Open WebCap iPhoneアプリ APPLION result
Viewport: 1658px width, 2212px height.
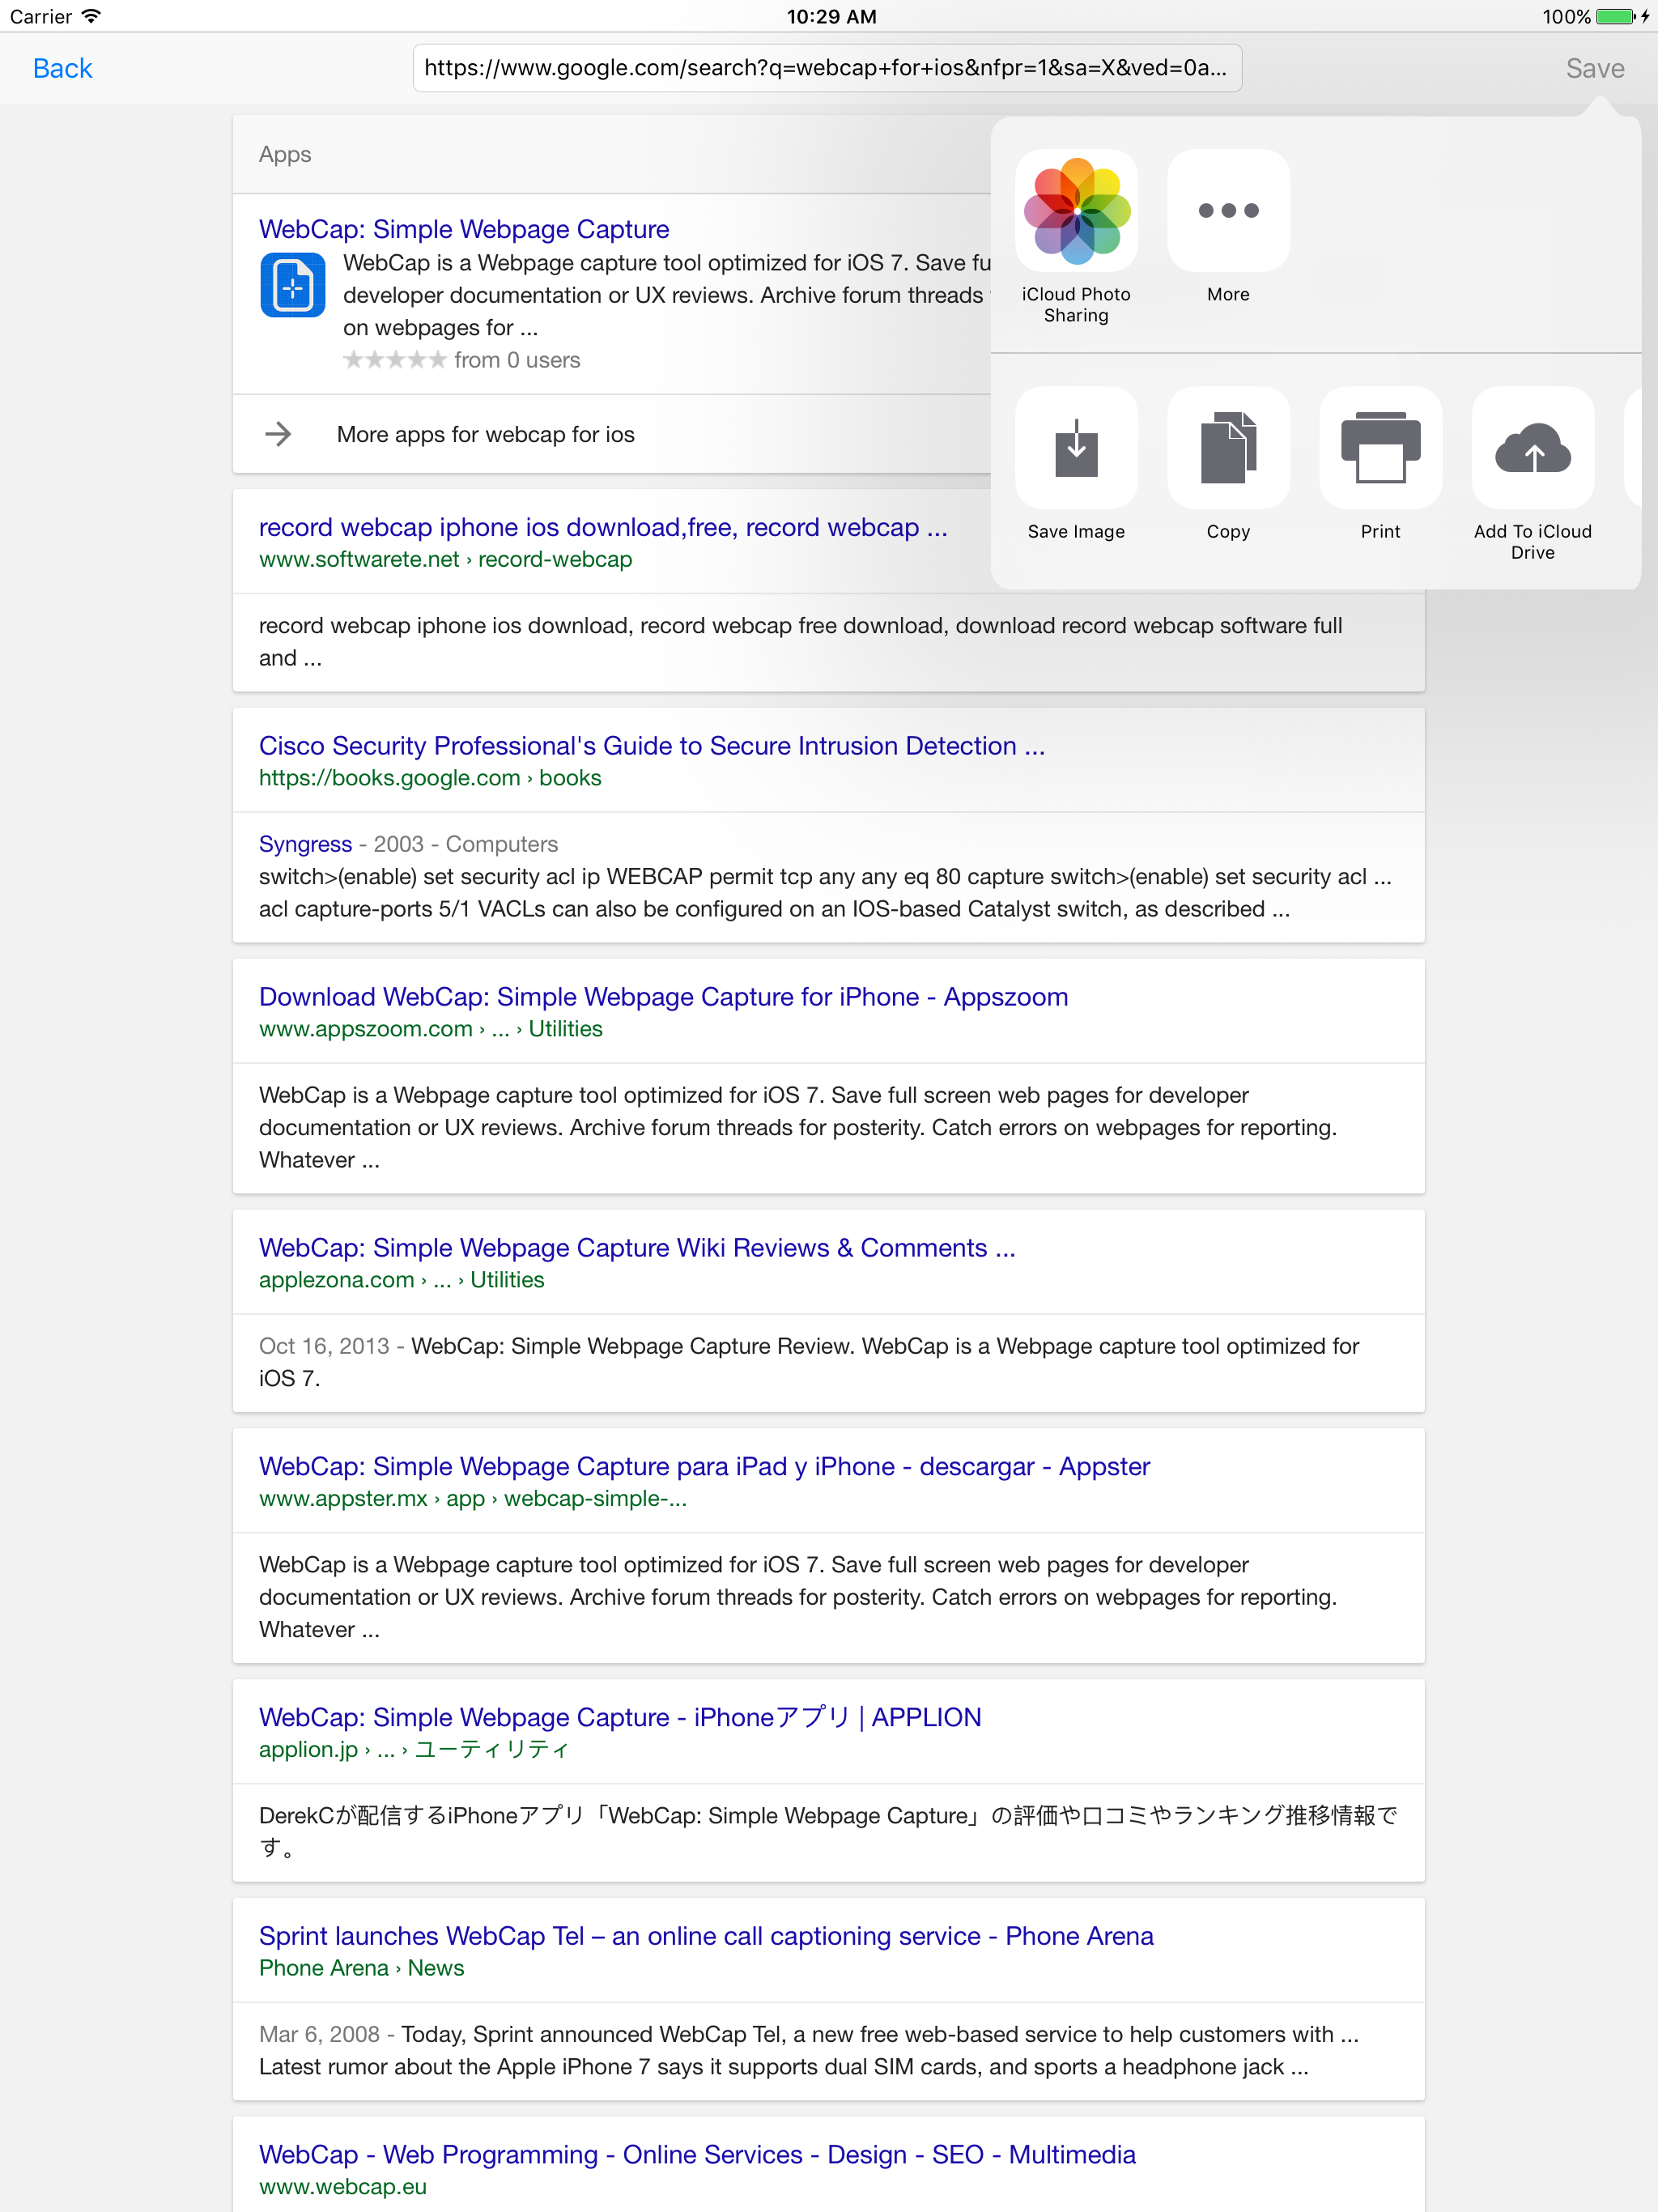coord(620,1718)
